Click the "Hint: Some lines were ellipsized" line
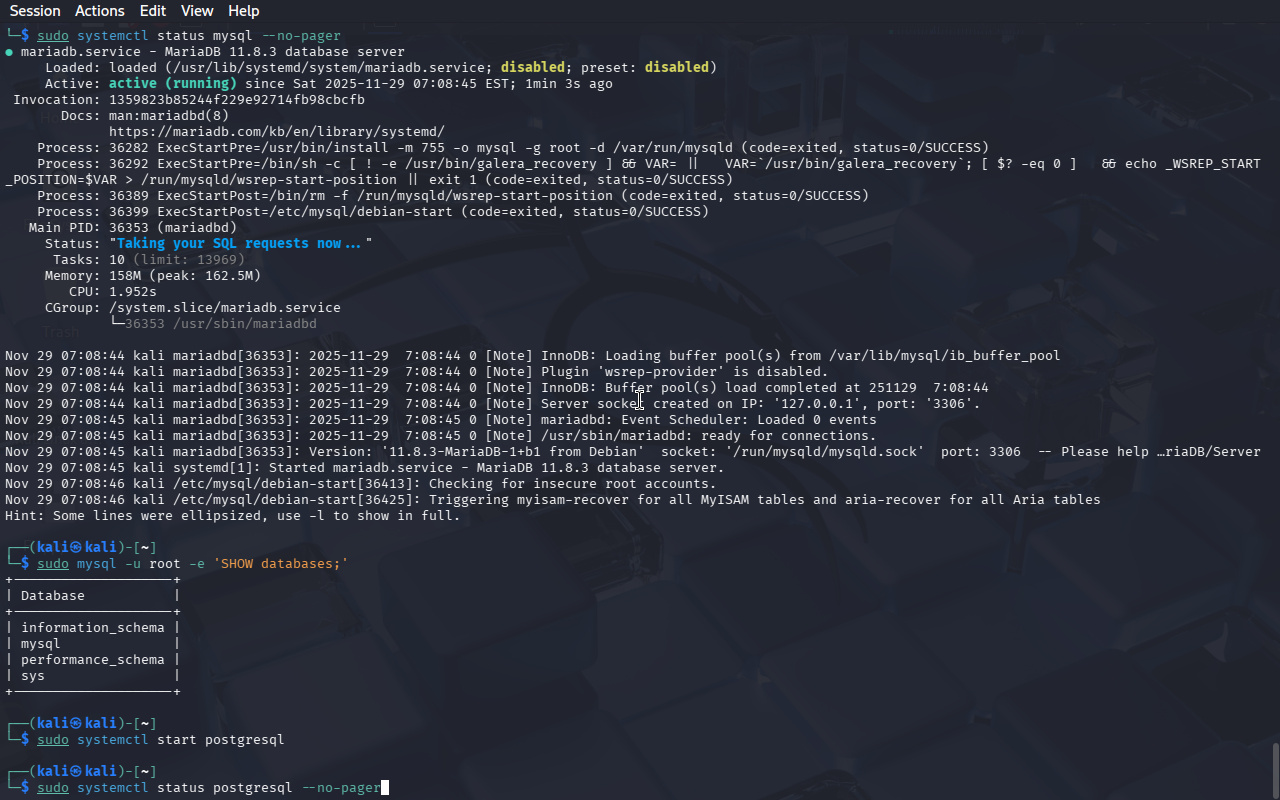The width and height of the screenshot is (1280, 800). tap(232, 516)
